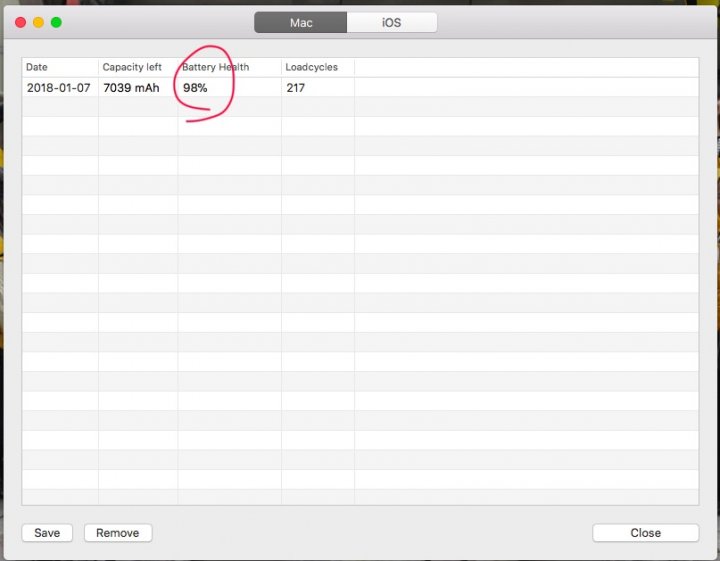The width and height of the screenshot is (720, 561).
Task: Close window with red traffic light button
Action: pyautogui.click(x=20, y=22)
